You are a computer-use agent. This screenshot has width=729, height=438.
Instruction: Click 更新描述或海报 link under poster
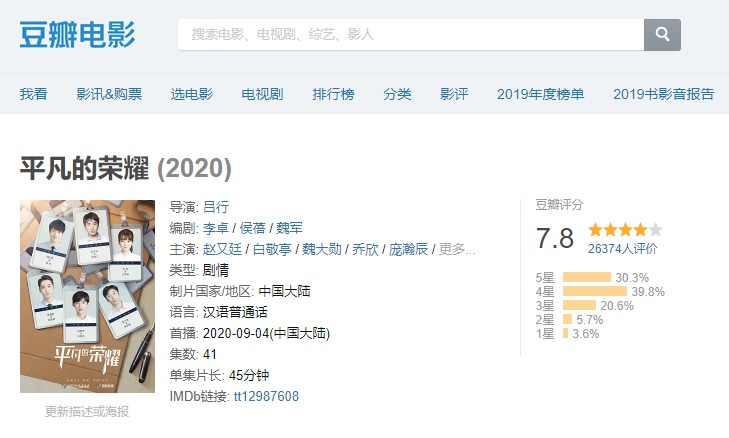tap(87, 411)
